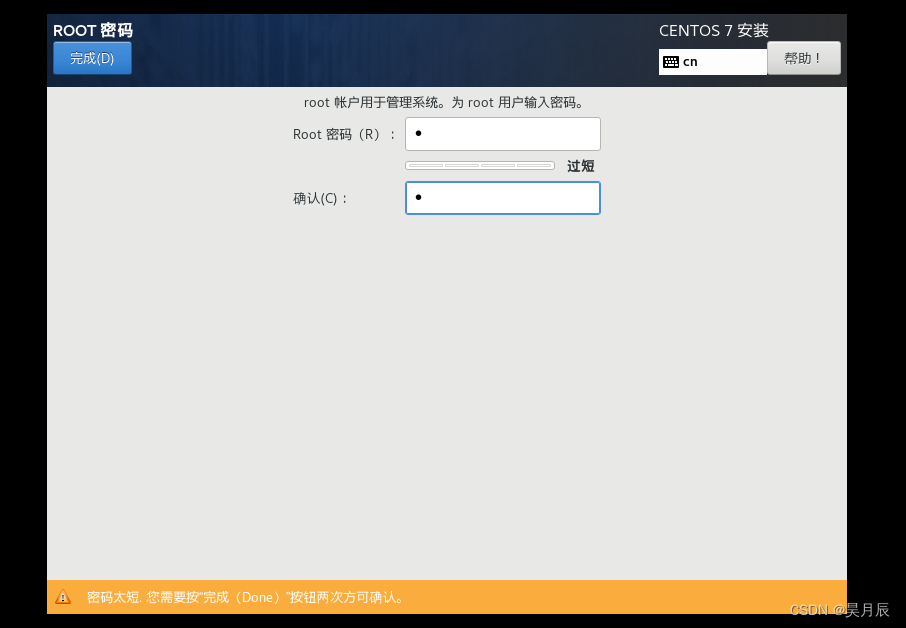Click the warning triangle icon in orange bar
906x628 pixels.
63,597
